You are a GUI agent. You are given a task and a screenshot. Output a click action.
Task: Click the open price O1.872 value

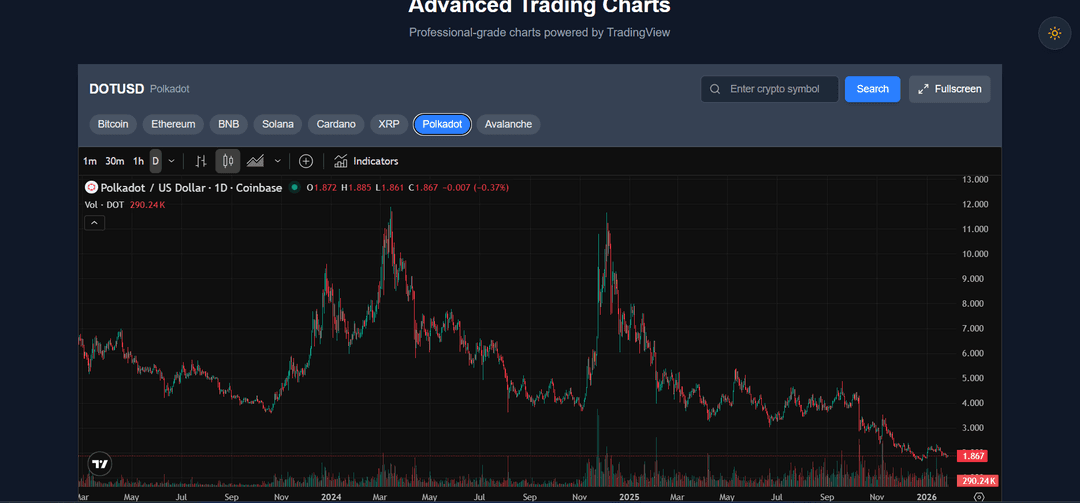[322, 187]
